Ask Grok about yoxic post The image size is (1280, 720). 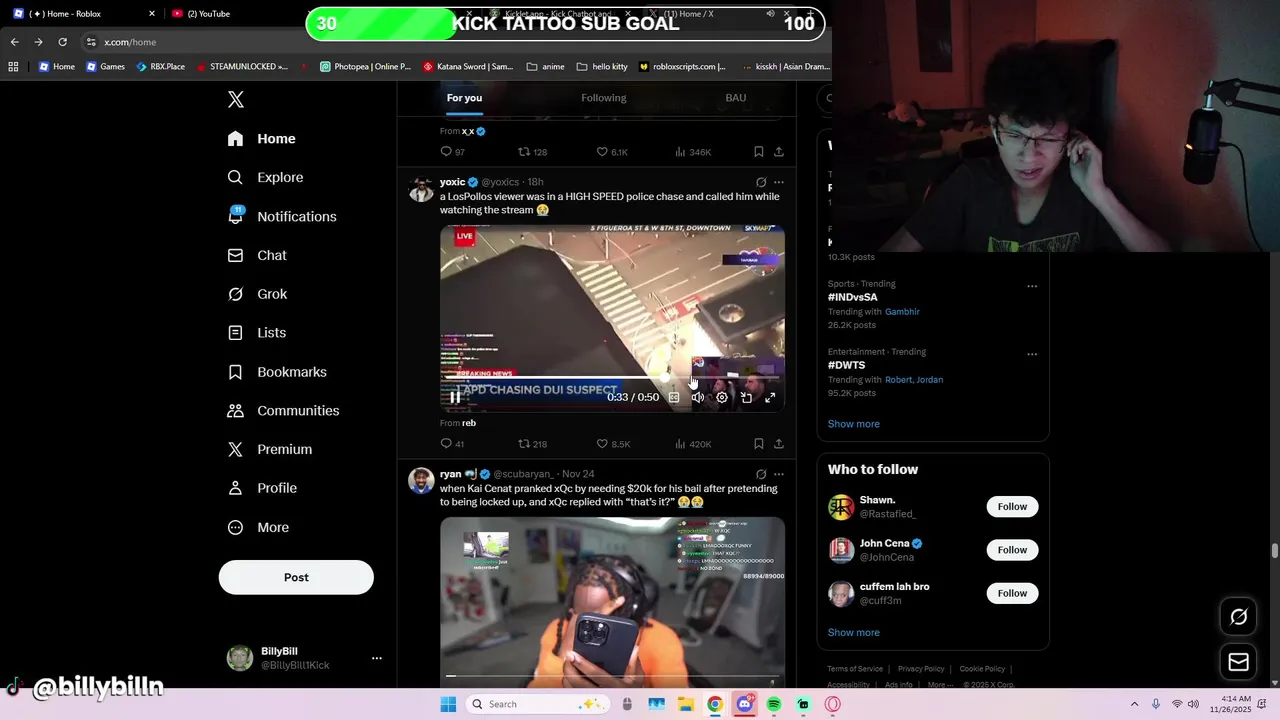coord(761,182)
